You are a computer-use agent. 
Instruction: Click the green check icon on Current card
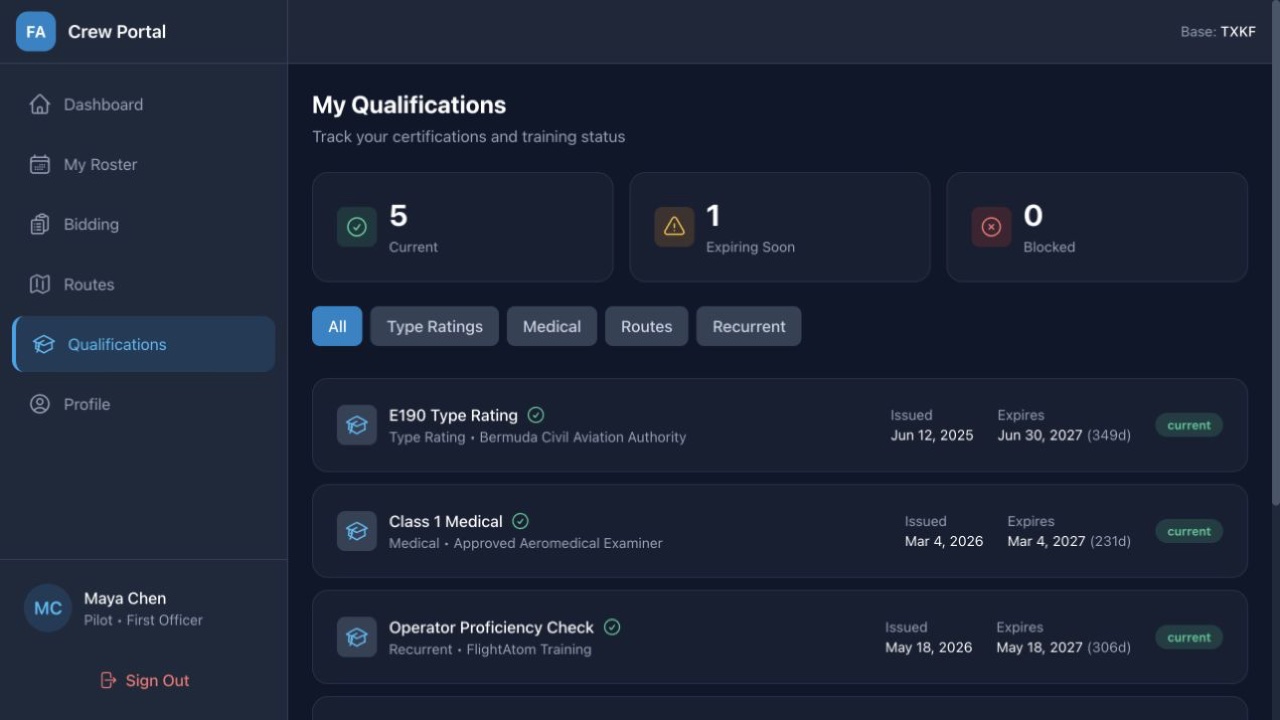point(357,227)
